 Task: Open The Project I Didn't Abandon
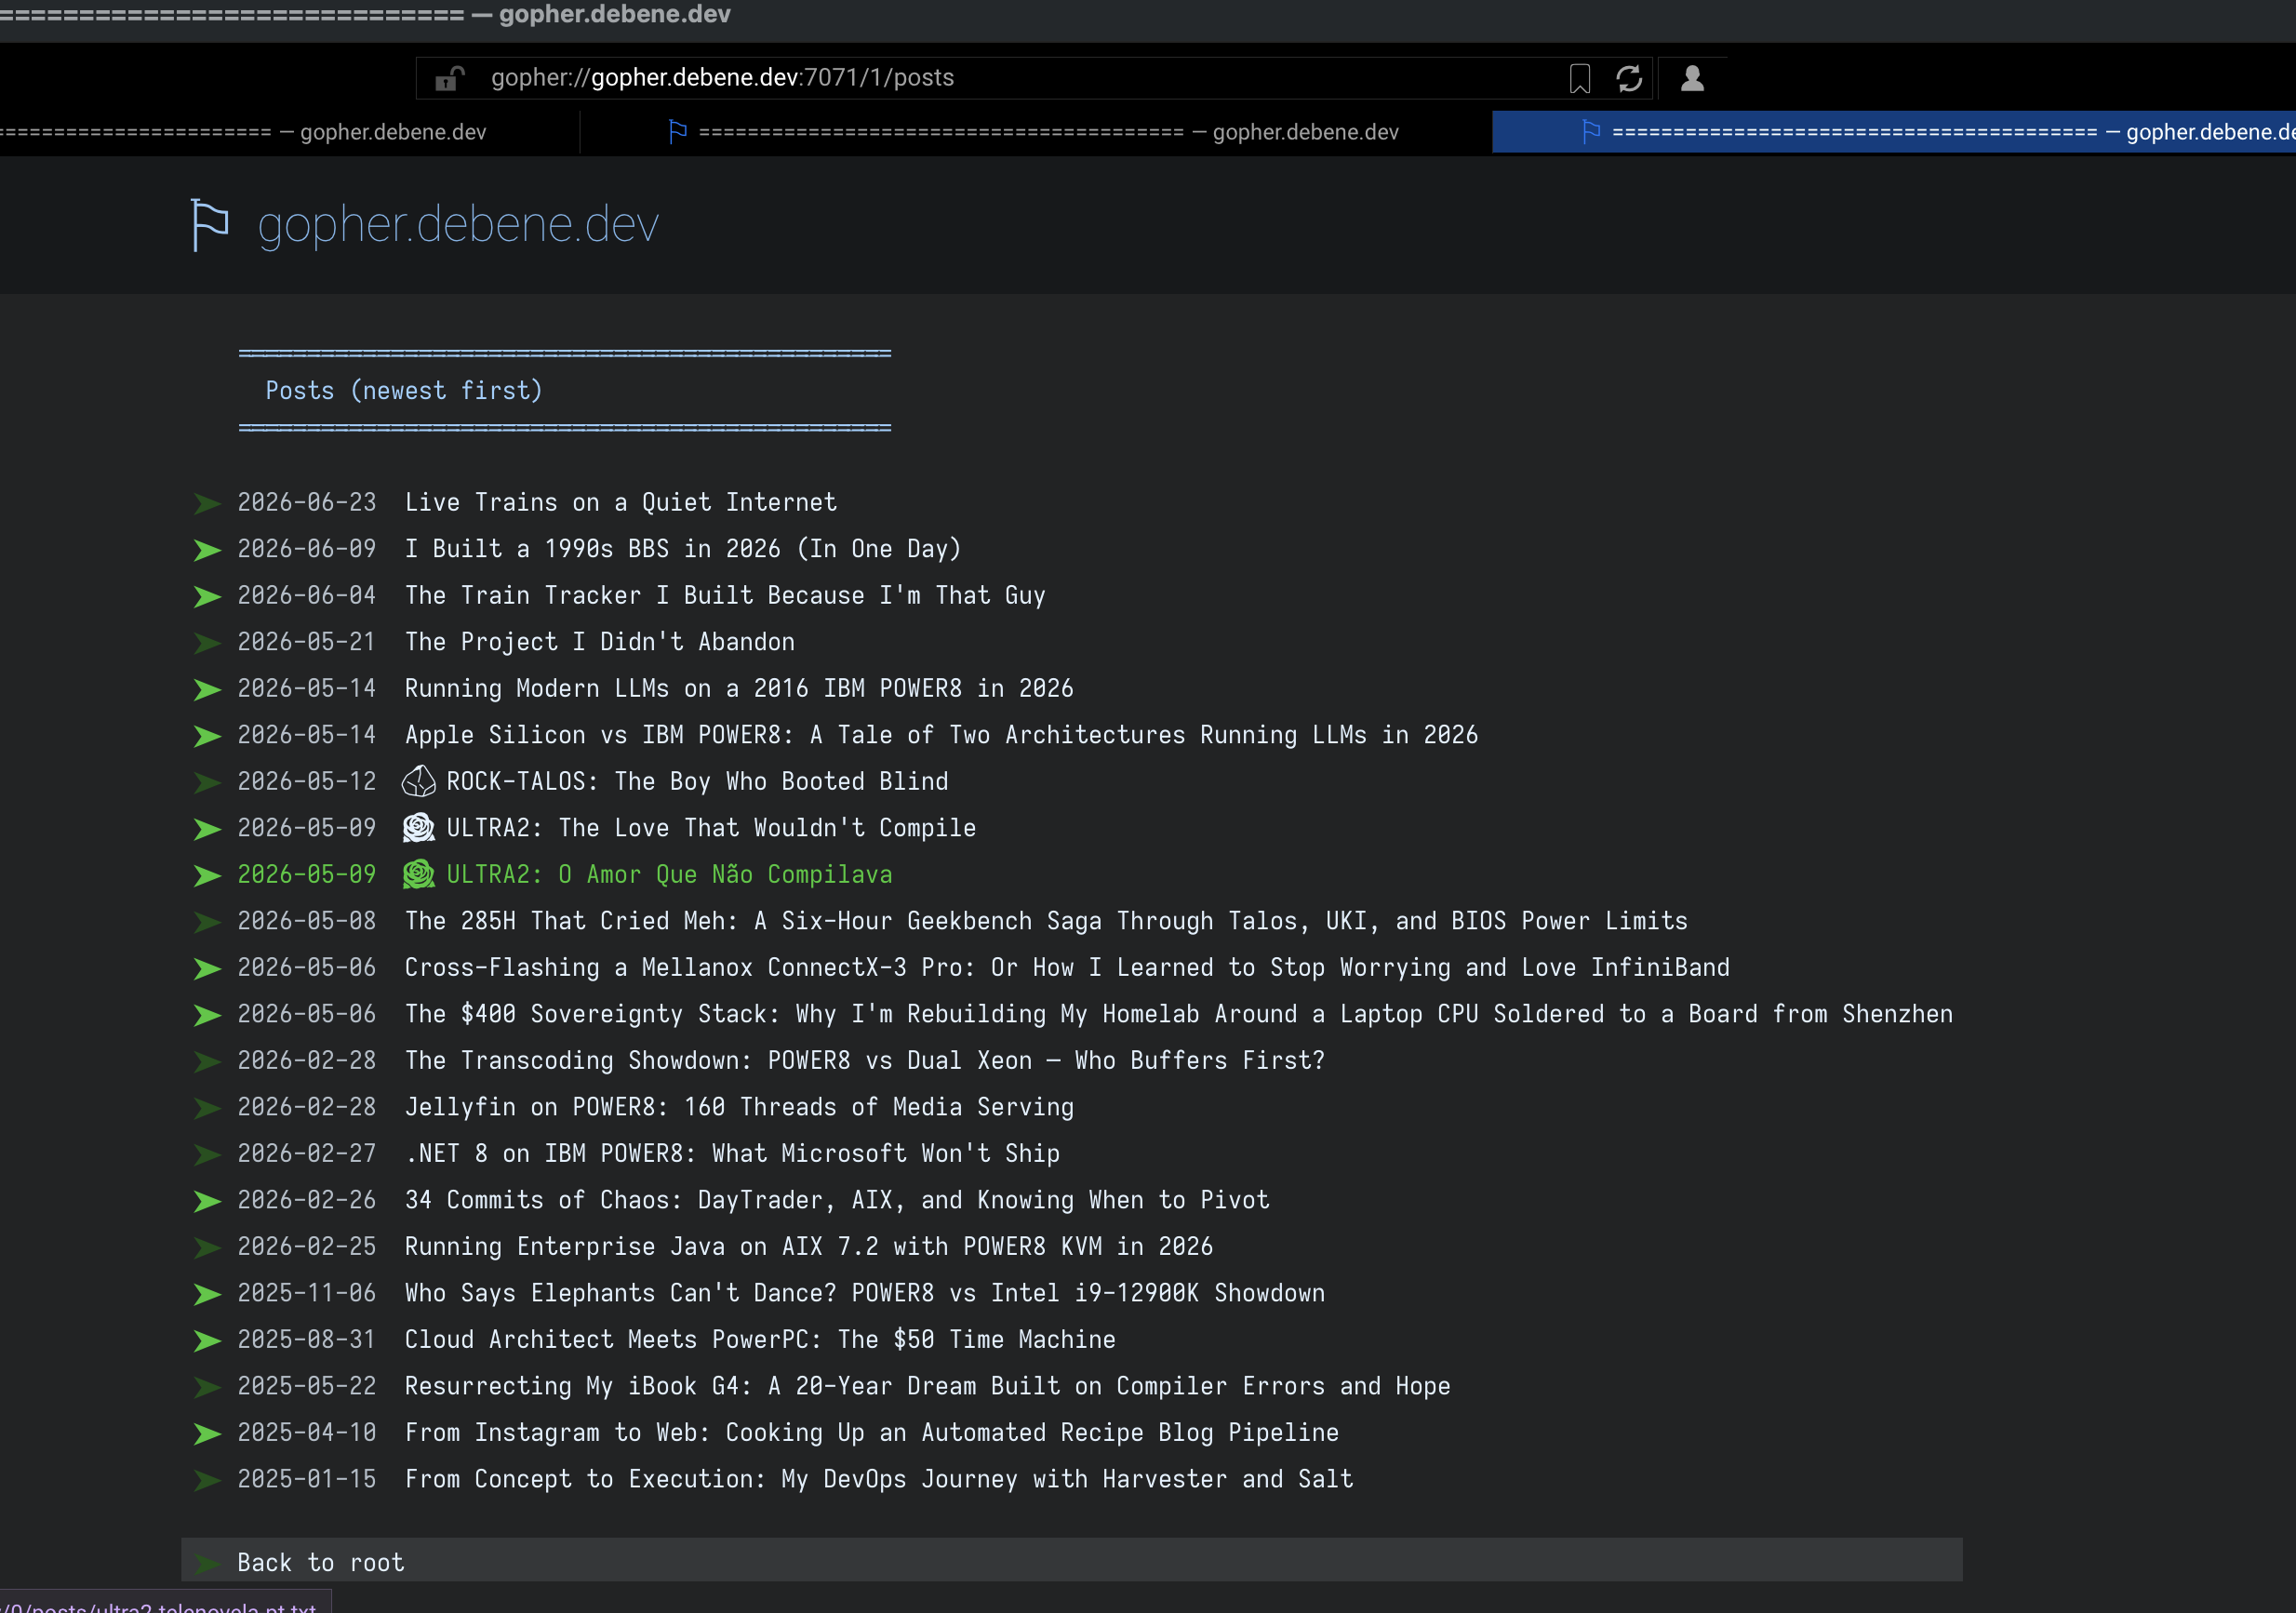click(x=600, y=642)
